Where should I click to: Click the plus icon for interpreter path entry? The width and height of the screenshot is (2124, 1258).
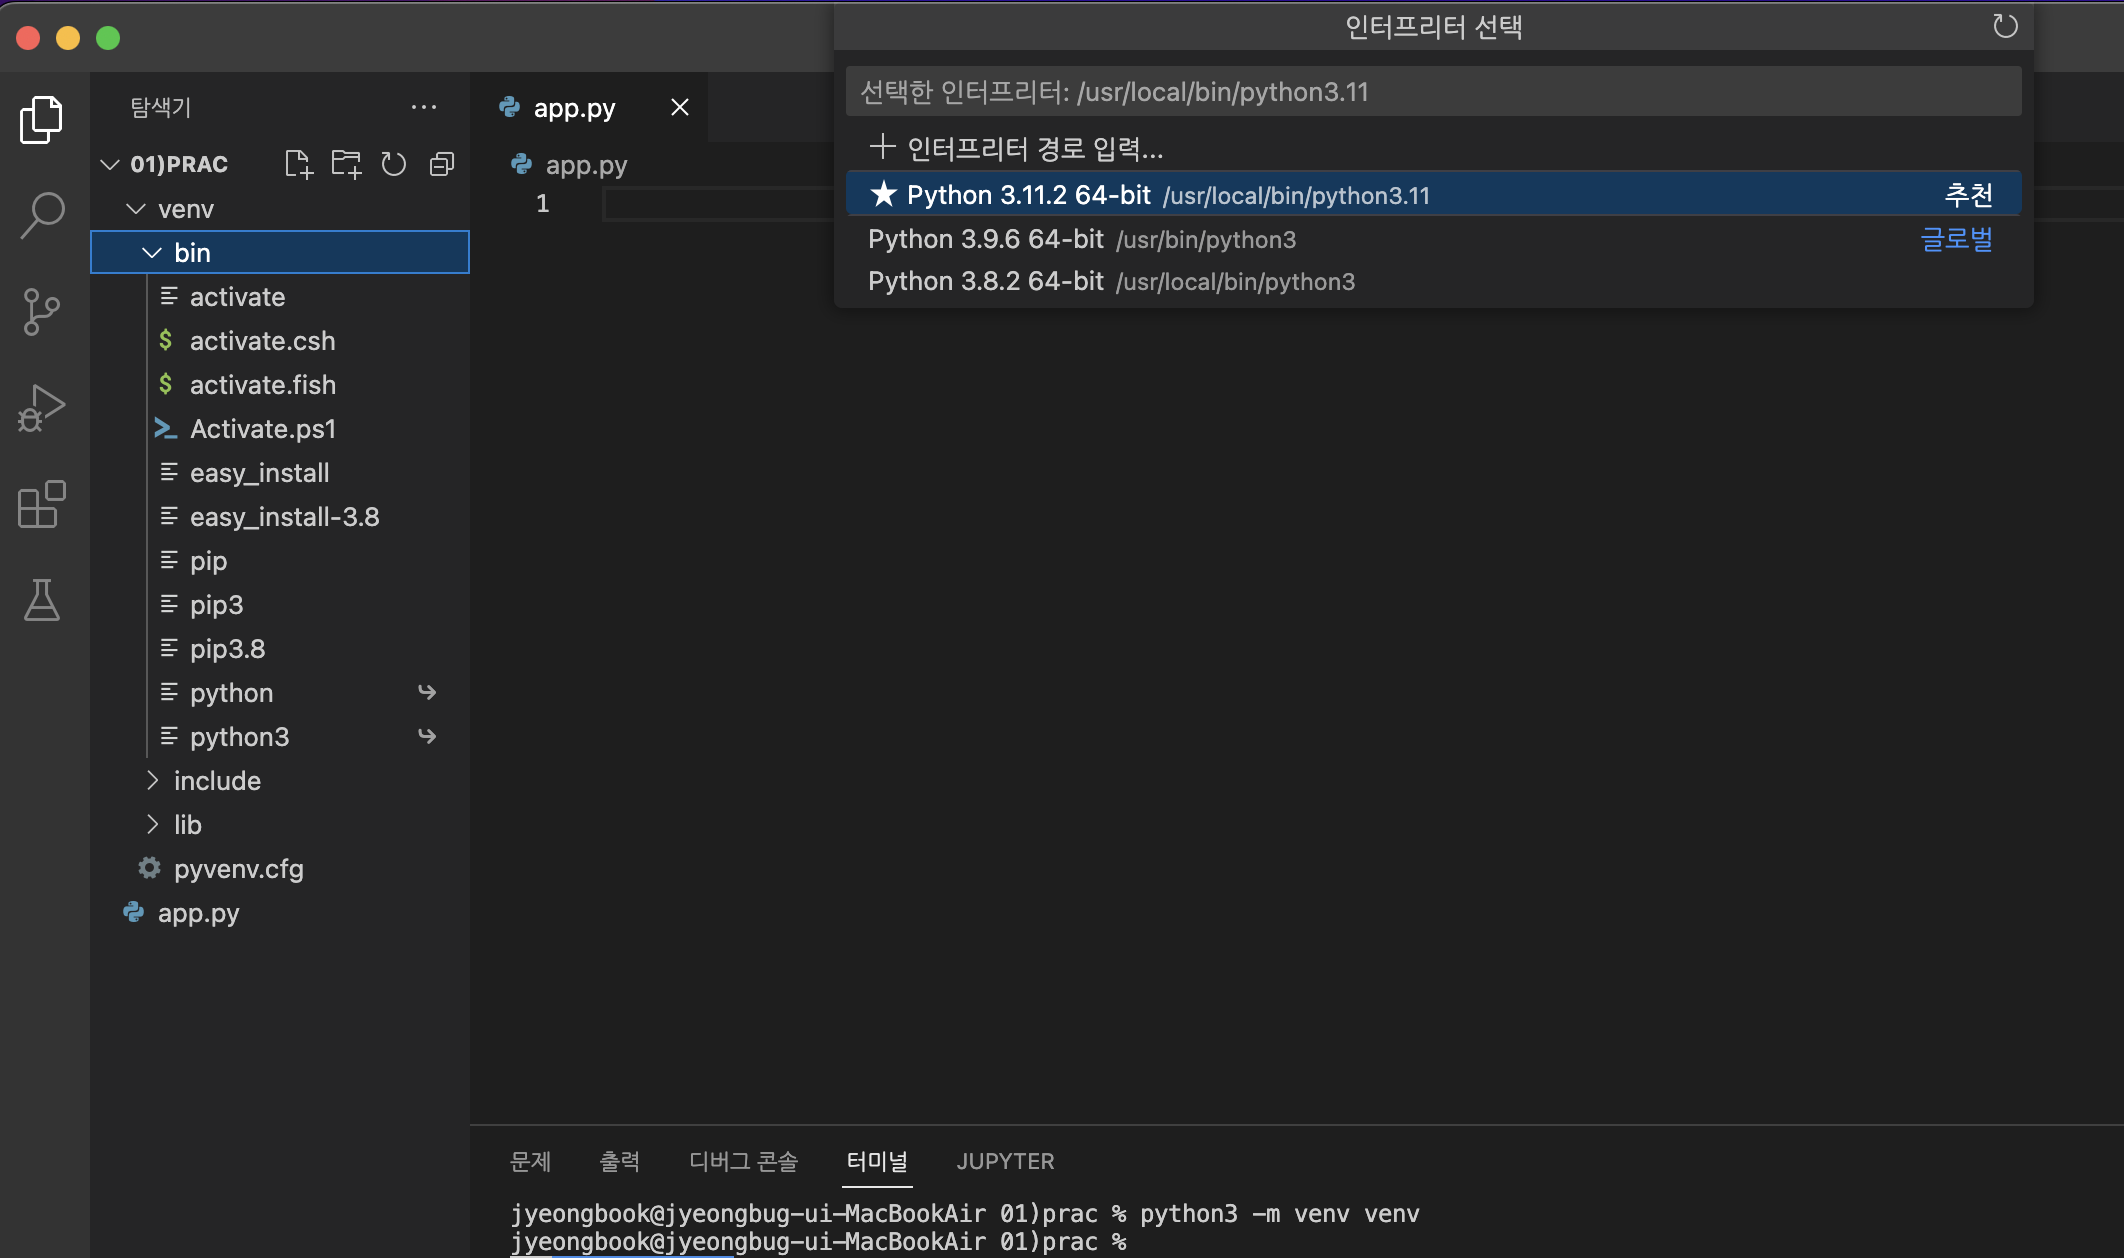pos(882,148)
